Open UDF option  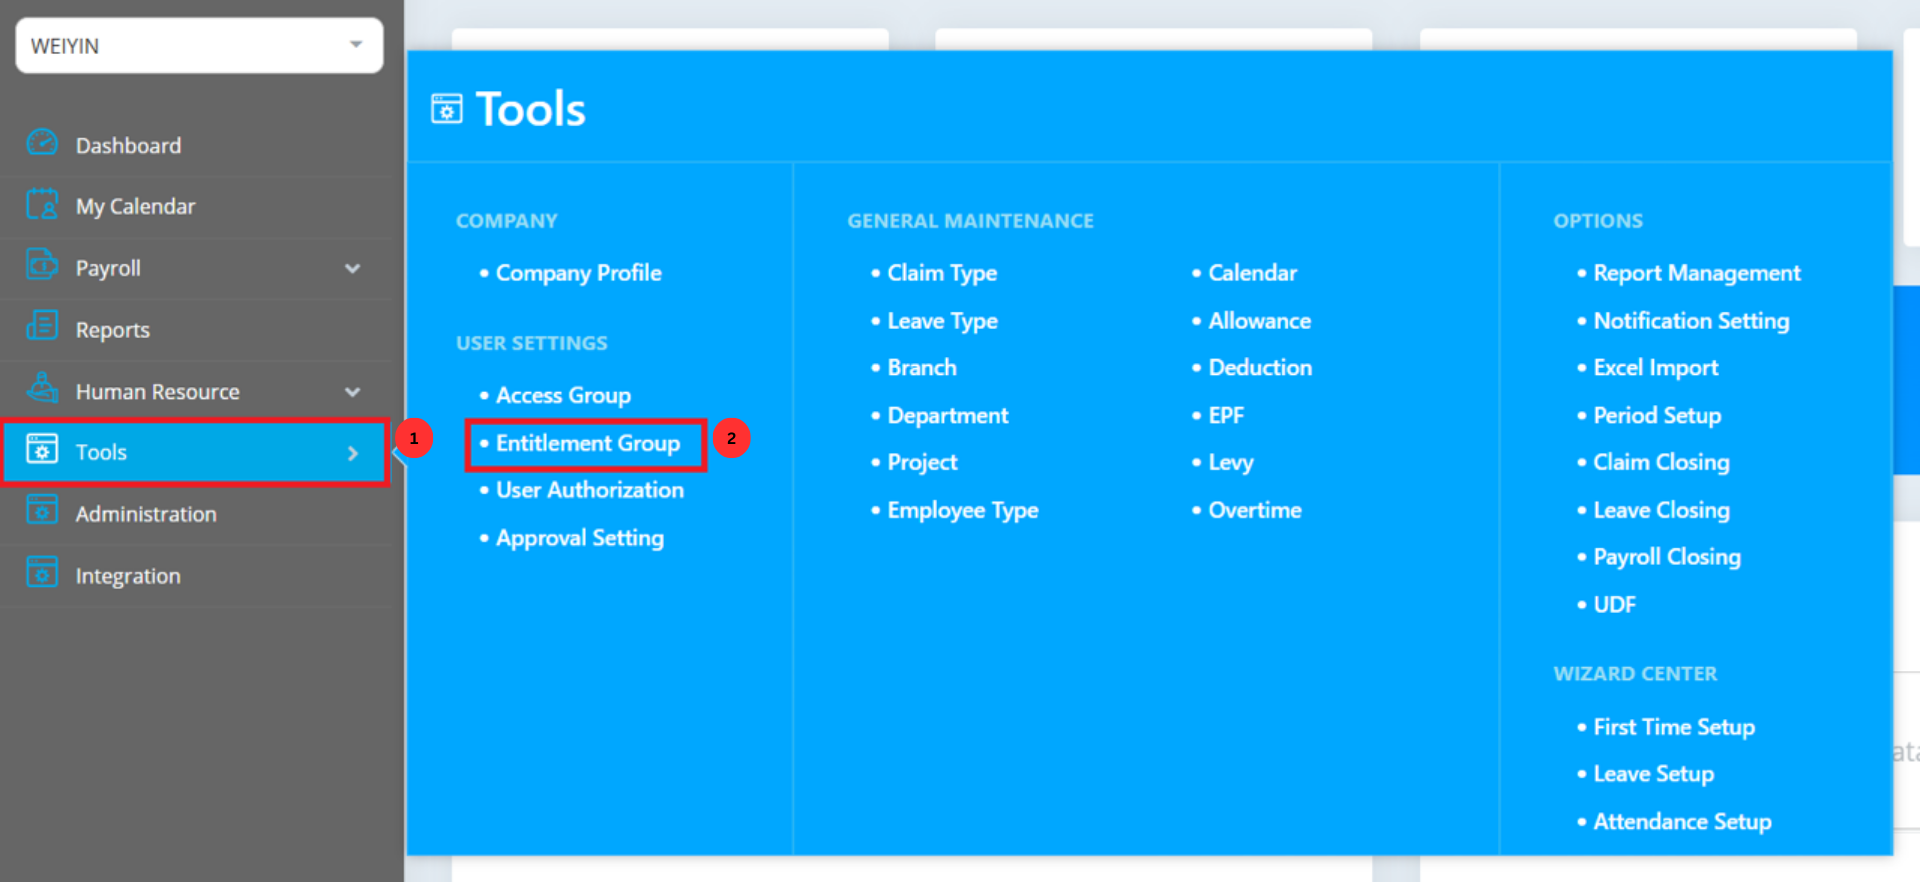click(1615, 605)
